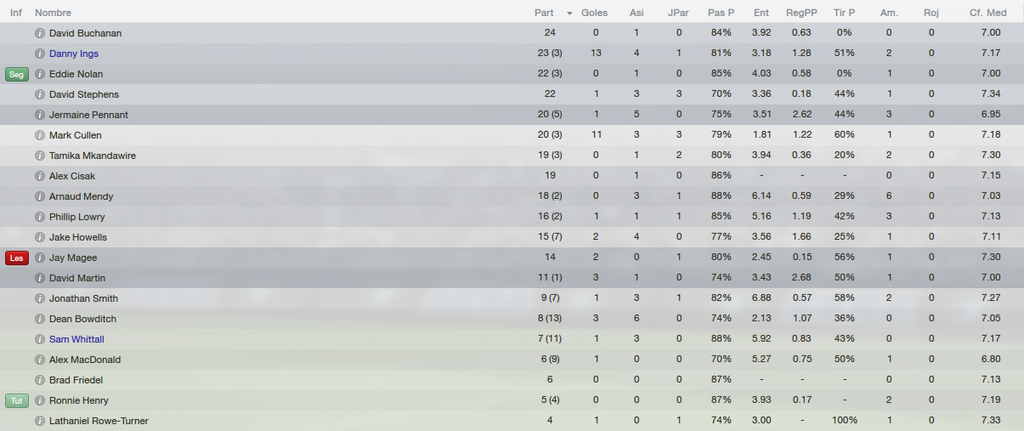Click the info icon for Alex Cisak
Screen dimensions: 1024x431
coord(40,176)
